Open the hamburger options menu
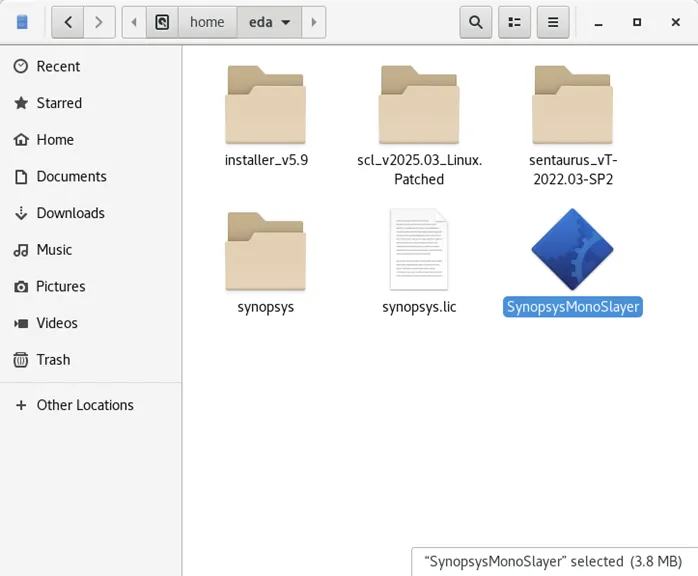698x576 pixels. click(553, 22)
